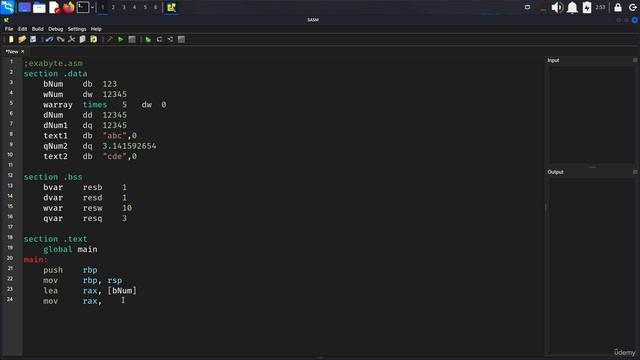Viewport: 640px width, 360px height.
Task: Click the log out icon
Action: pyautogui.click(x=633, y=7)
